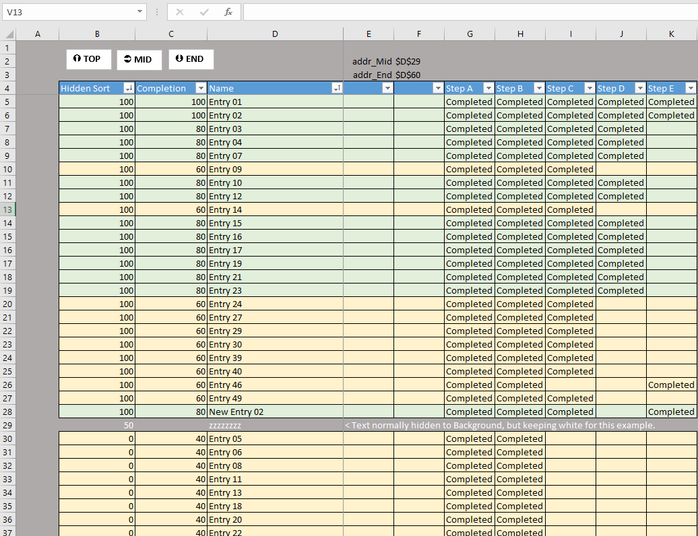
Task: Select column G header
Action: pos(470,34)
